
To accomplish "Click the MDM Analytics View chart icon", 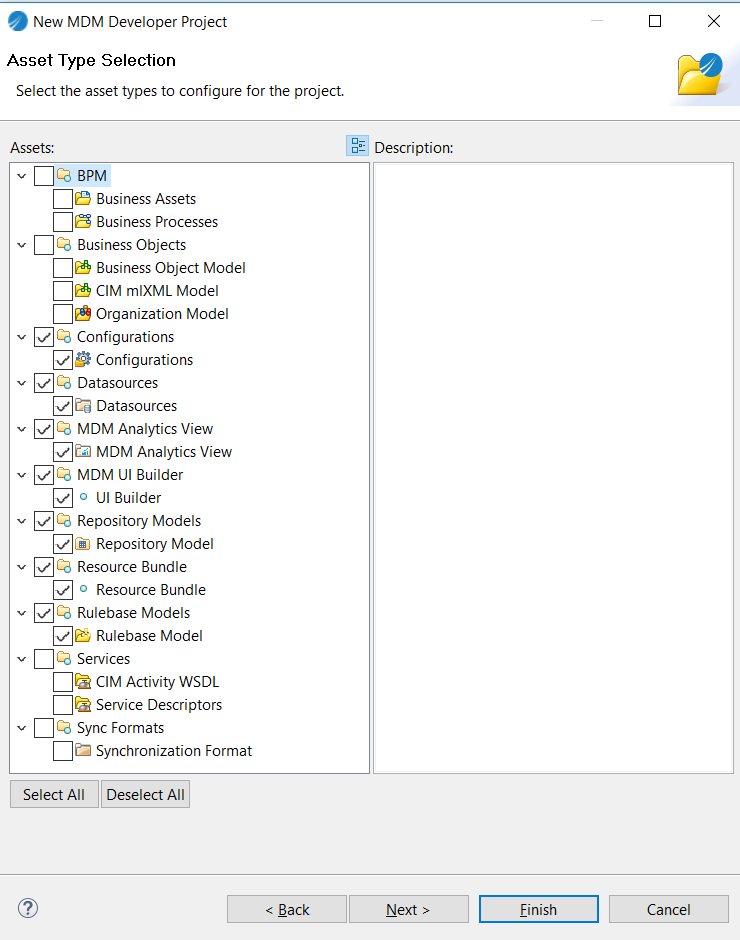I will point(83,451).
